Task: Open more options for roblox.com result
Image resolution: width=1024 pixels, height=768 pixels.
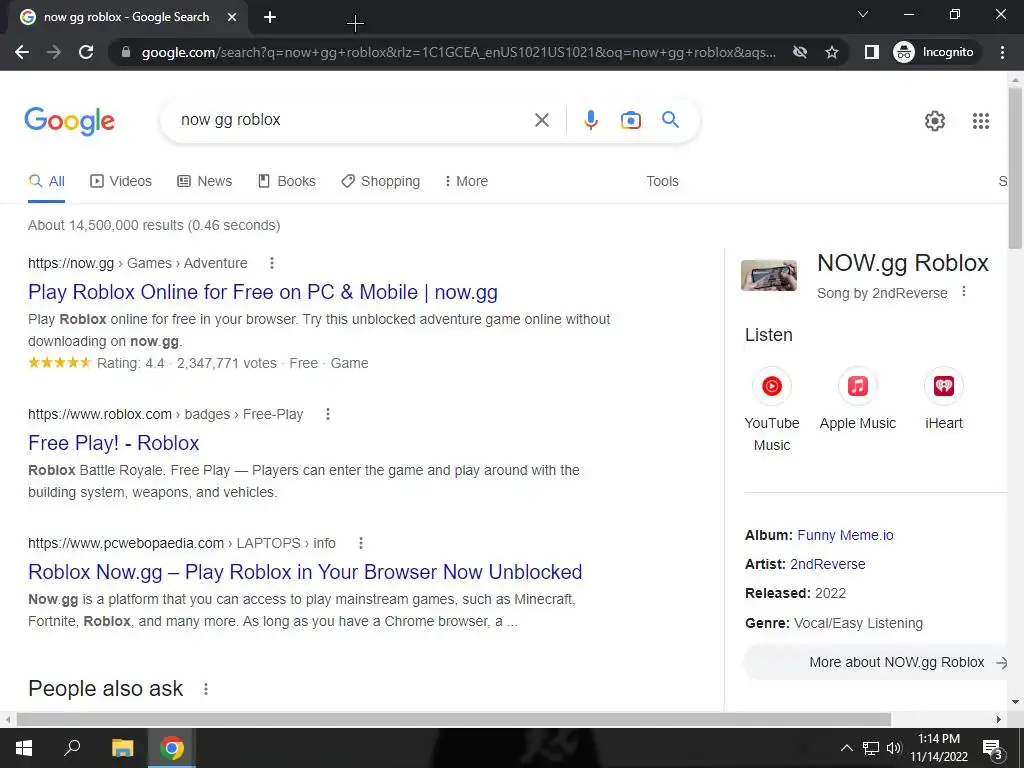Action: click(x=328, y=414)
